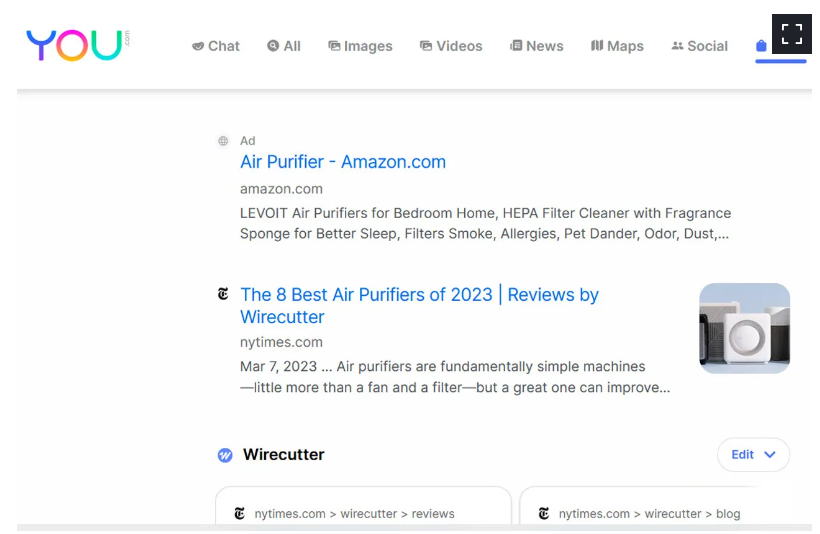
Task: Click the amazon.com domain text
Action: point(281,189)
